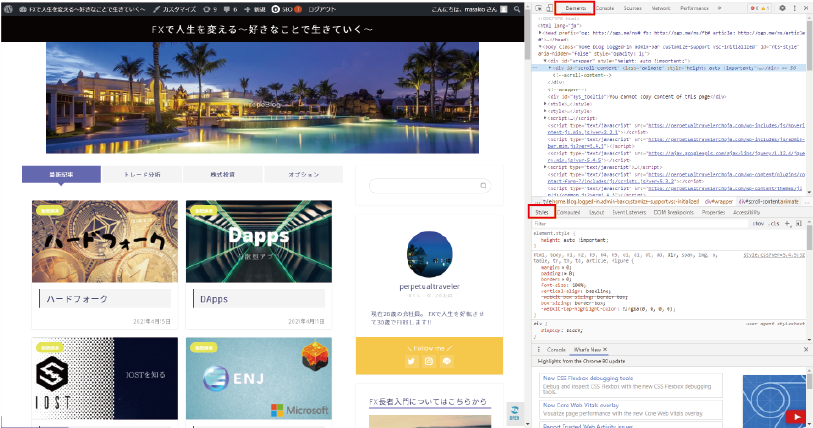The height and width of the screenshot is (428, 813).
Task: Add a new style rule with plus
Action: (787, 224)
